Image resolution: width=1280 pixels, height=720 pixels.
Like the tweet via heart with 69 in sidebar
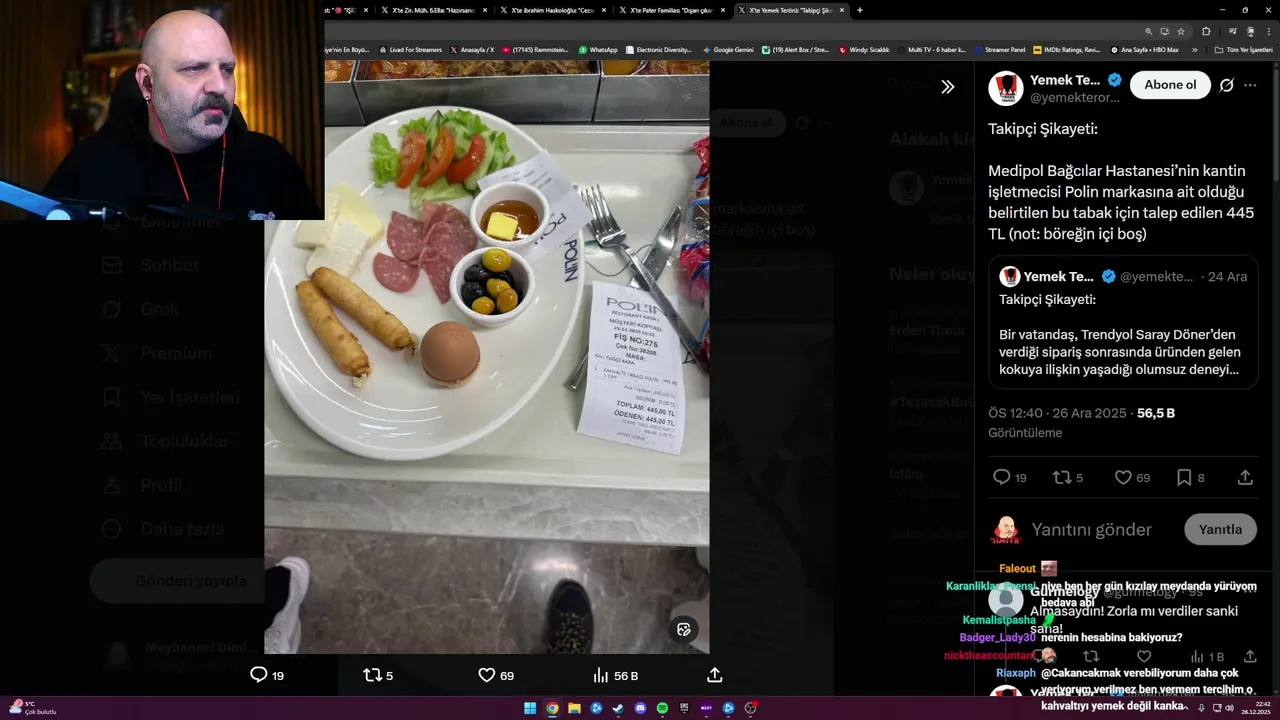tap(1132, 478)
